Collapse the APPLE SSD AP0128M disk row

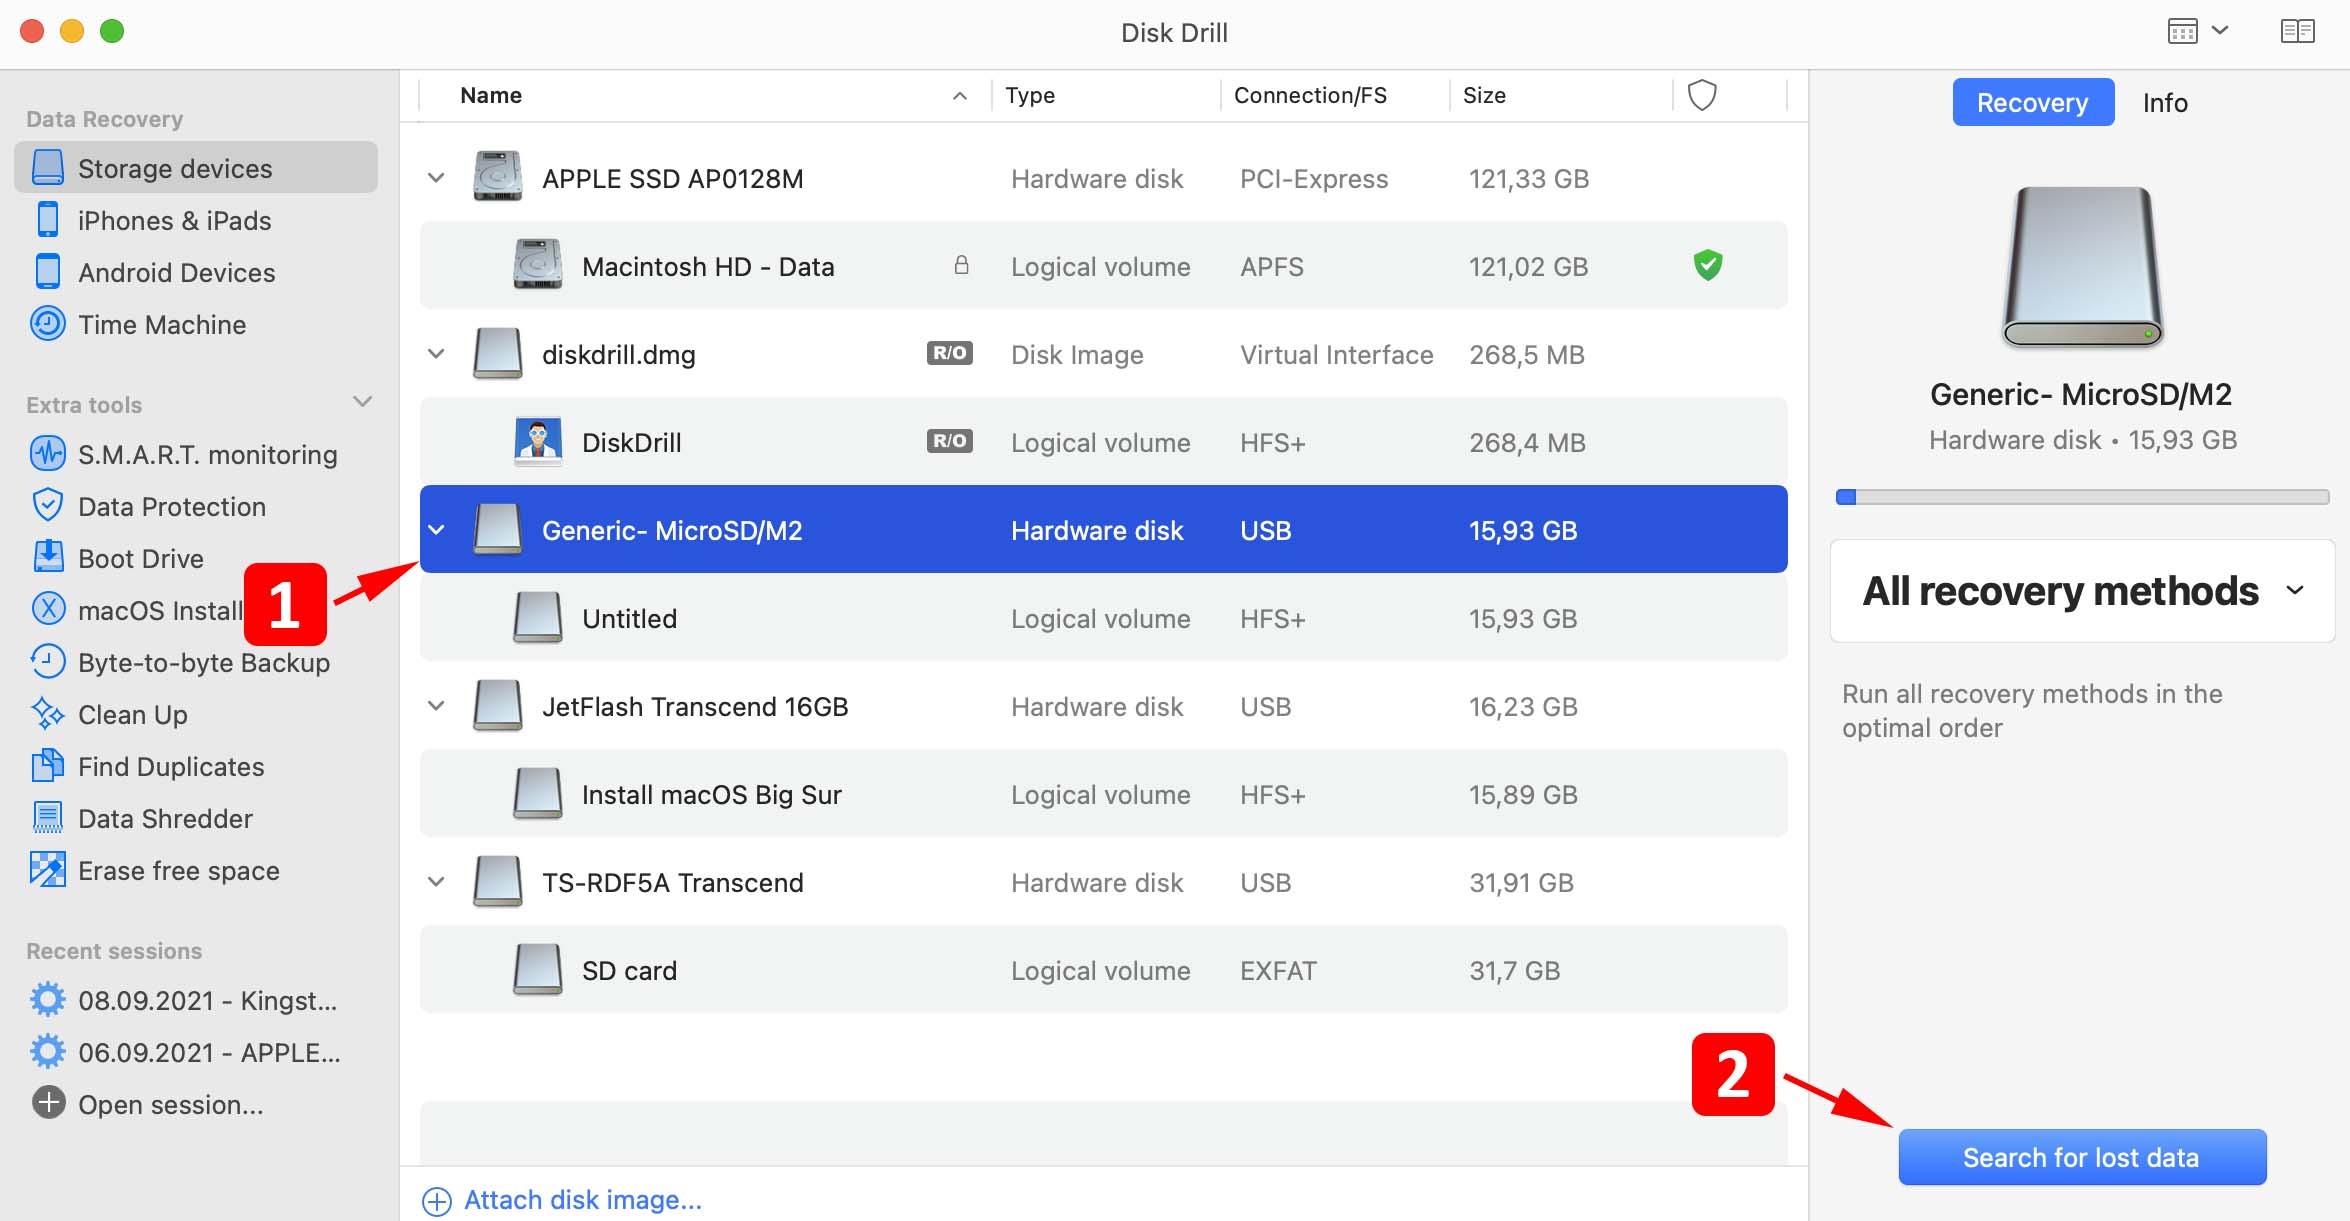(x=436, y=178)
